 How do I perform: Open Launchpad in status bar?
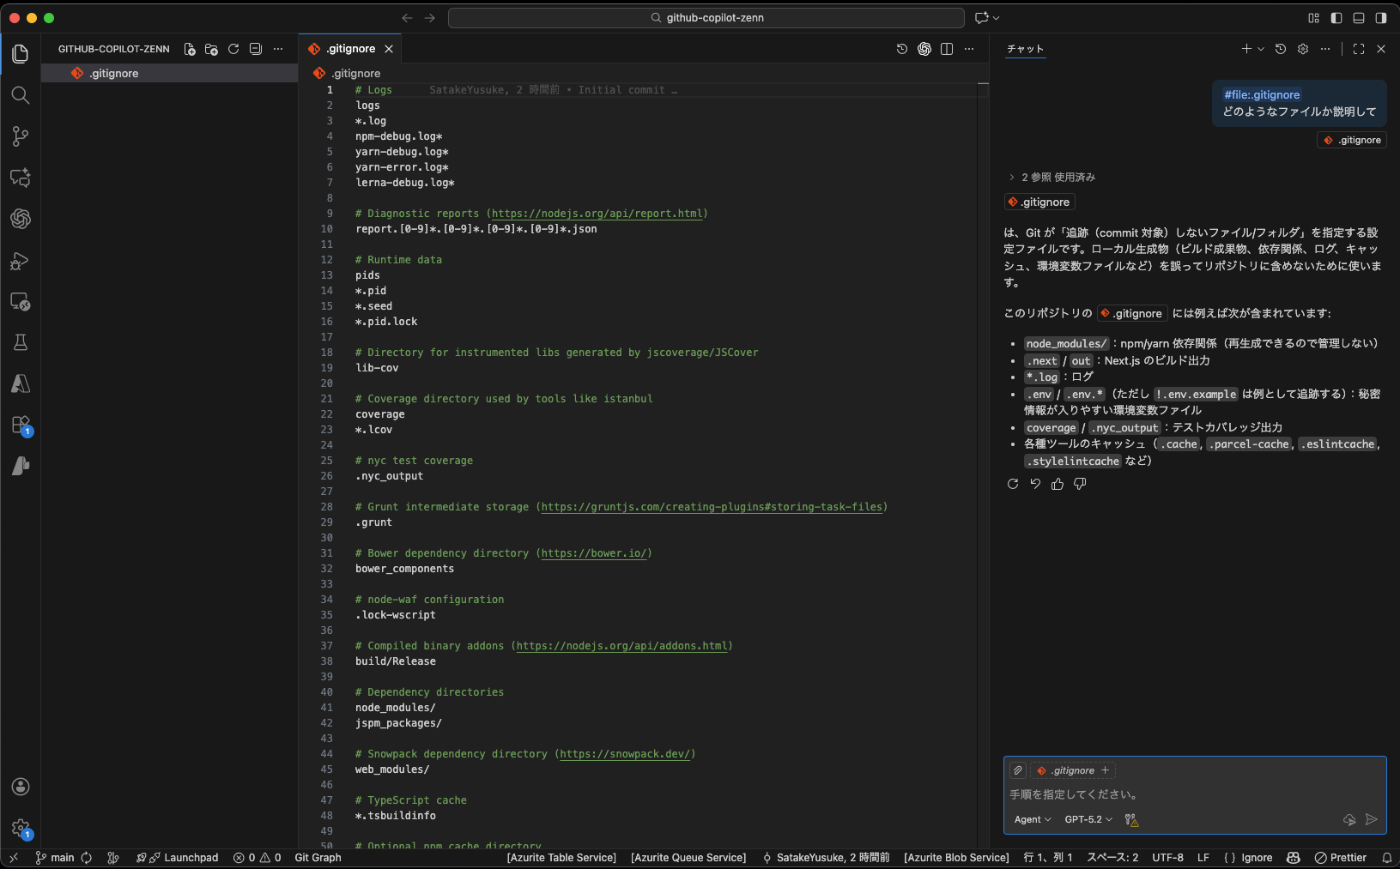pyautogui.click(x=178, y=858)
